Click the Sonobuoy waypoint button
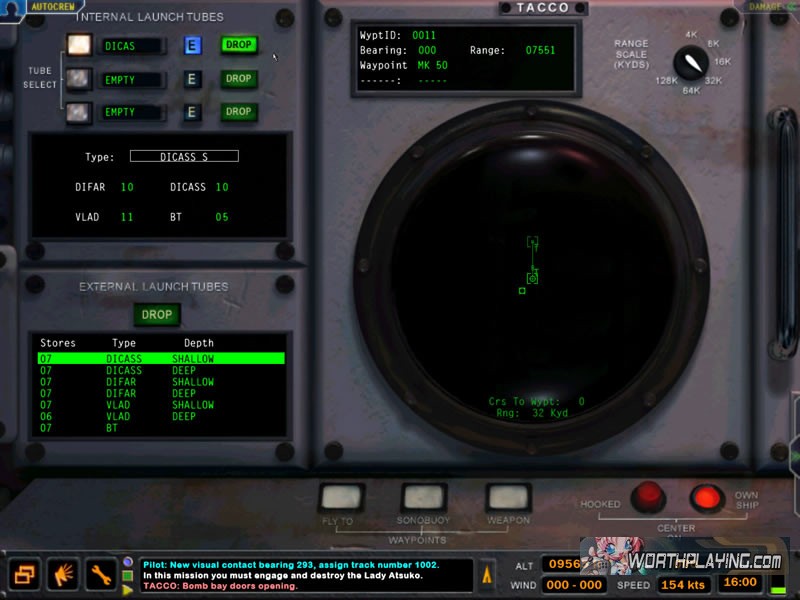The image size is (800, 600). coord(424,496)
